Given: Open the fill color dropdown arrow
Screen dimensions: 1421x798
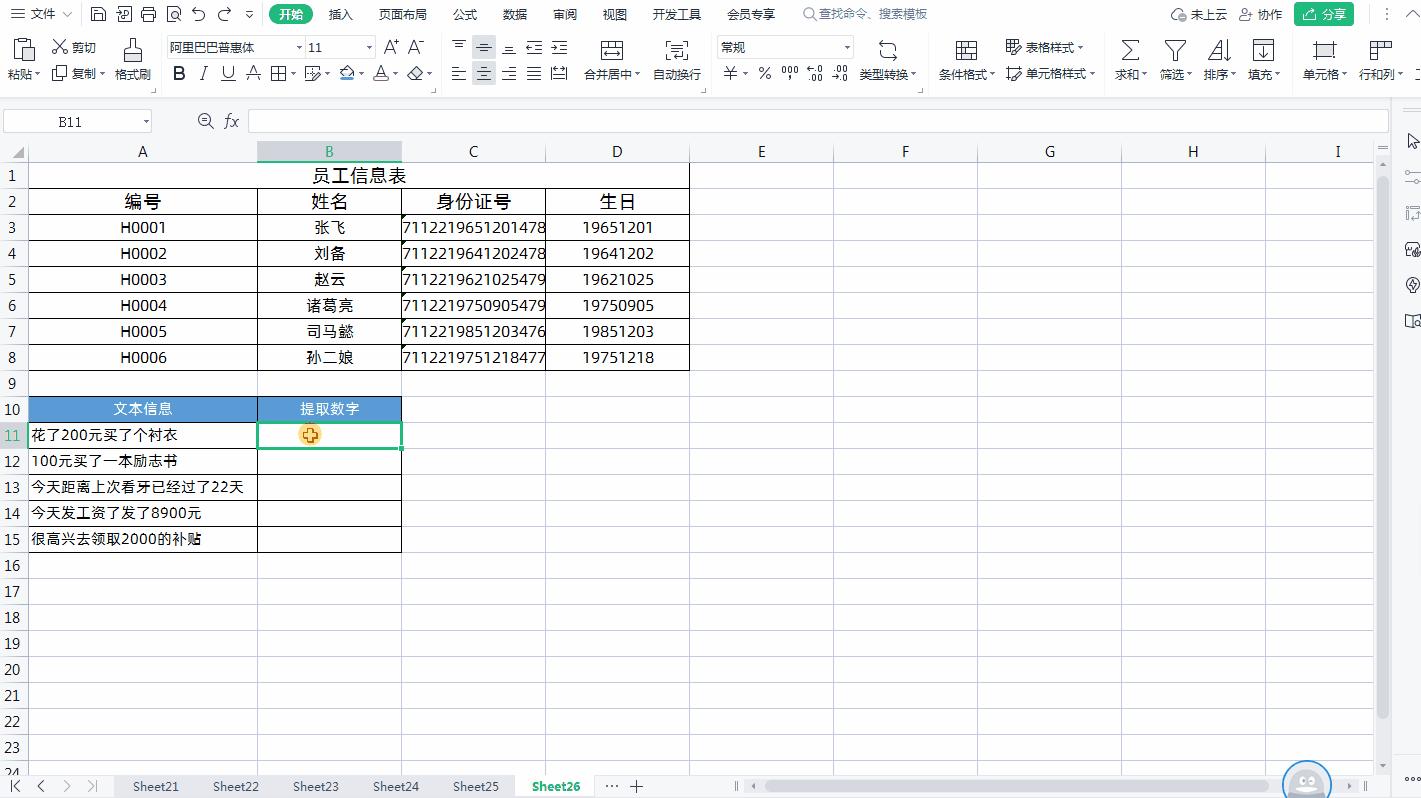Looking at the screenshot, I should (x=360, y=73).
